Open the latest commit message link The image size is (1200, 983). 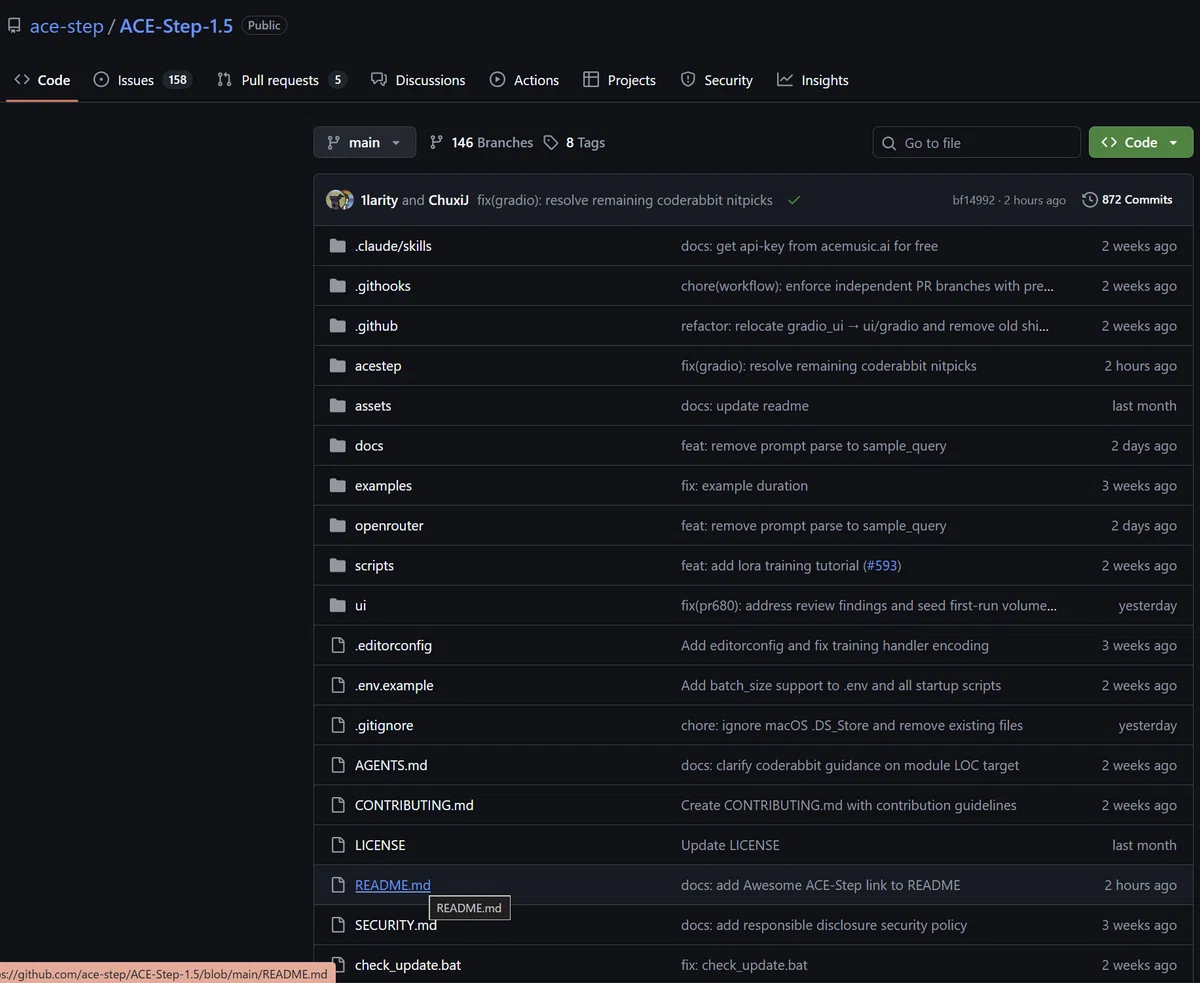click(x=625, y=200)
